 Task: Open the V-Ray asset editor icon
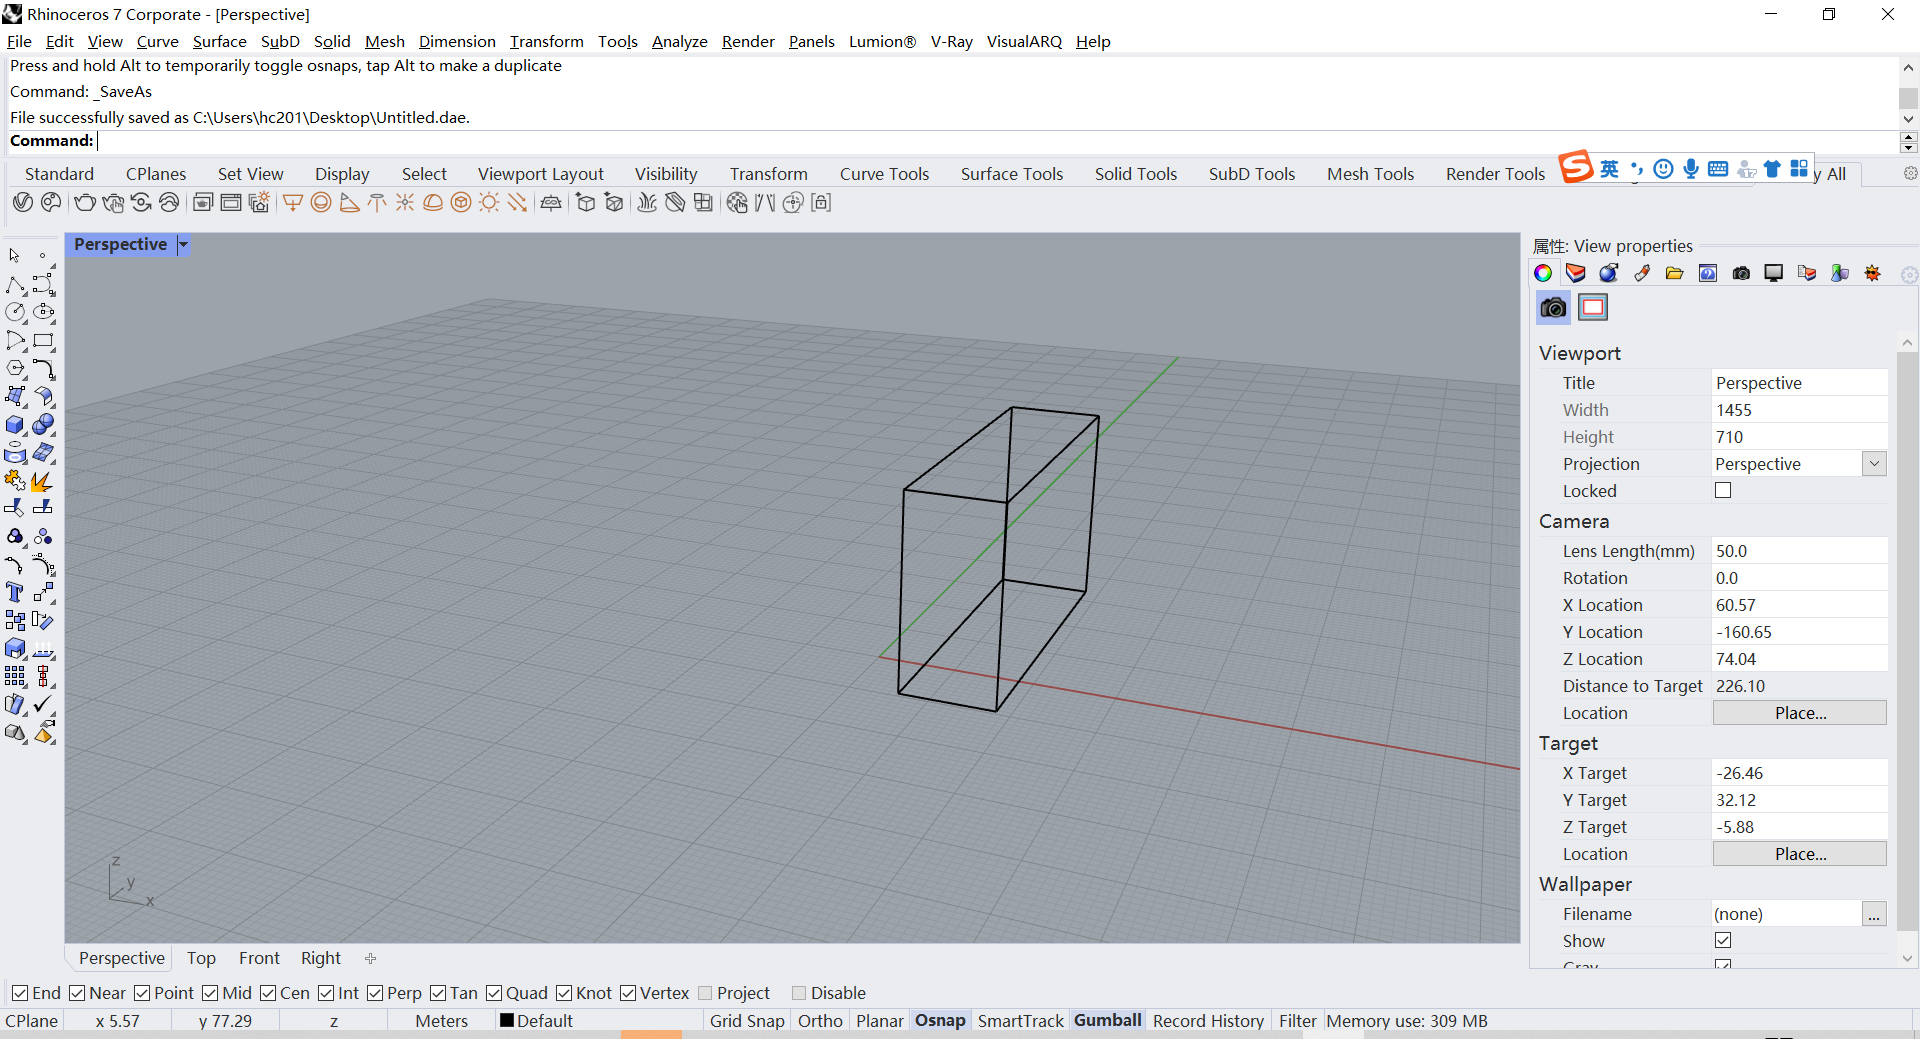(x=23, y=203)
